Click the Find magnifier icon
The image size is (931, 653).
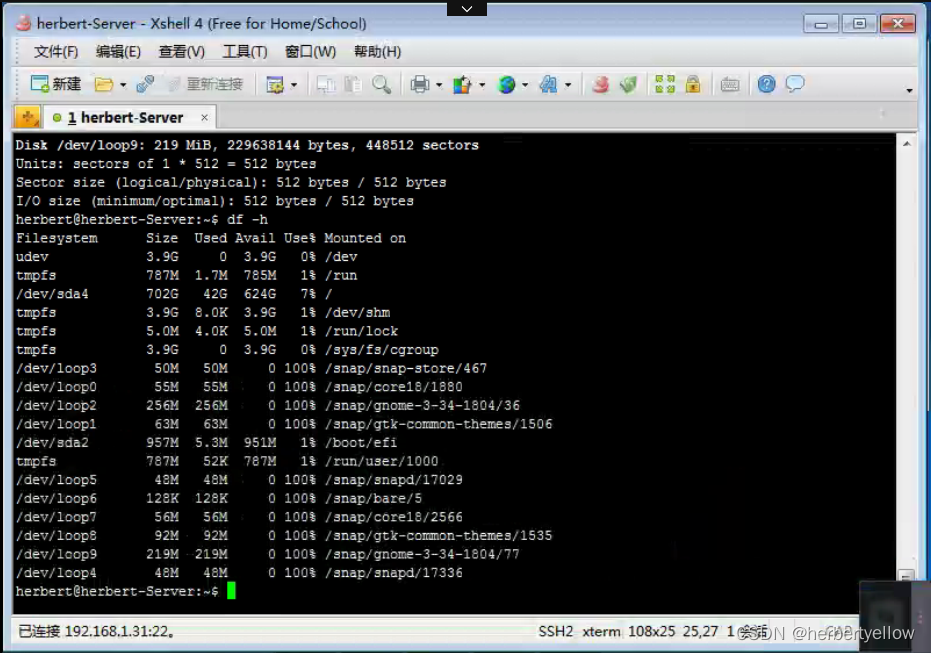tap(381, 84)
